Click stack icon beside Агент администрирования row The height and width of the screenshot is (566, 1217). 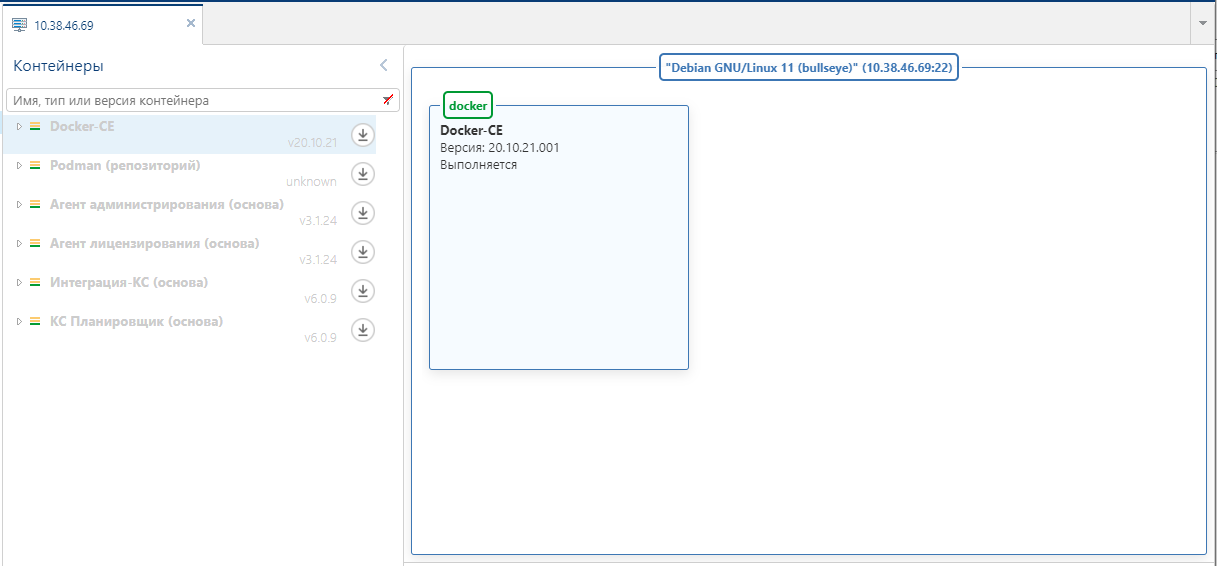(34, 205)
